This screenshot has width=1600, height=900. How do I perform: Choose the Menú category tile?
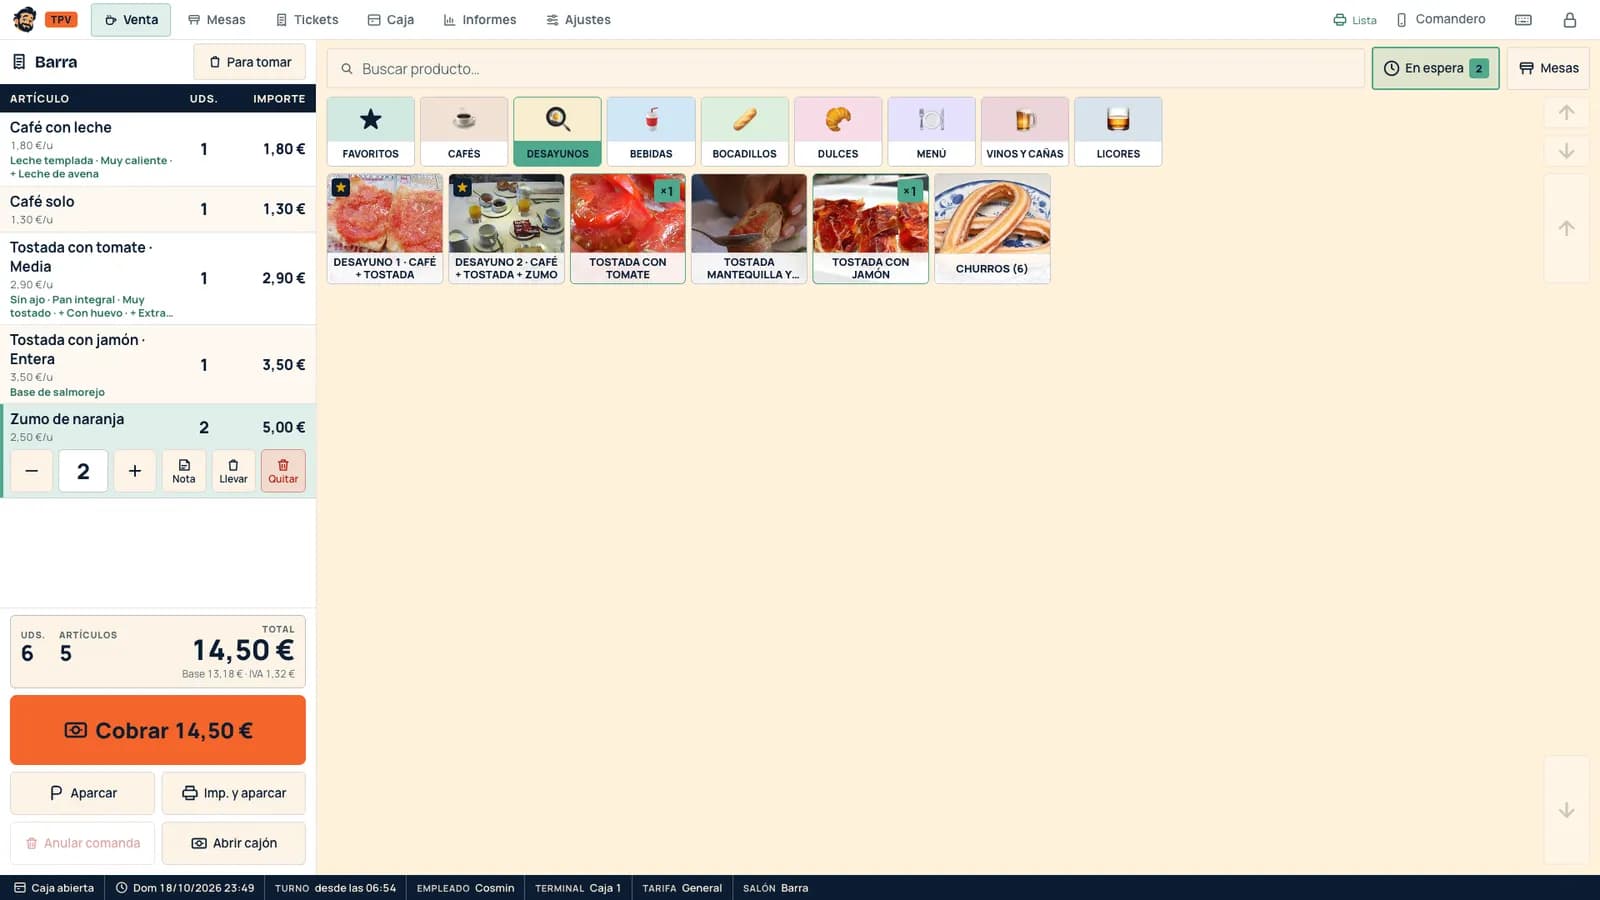click(931, 131)
